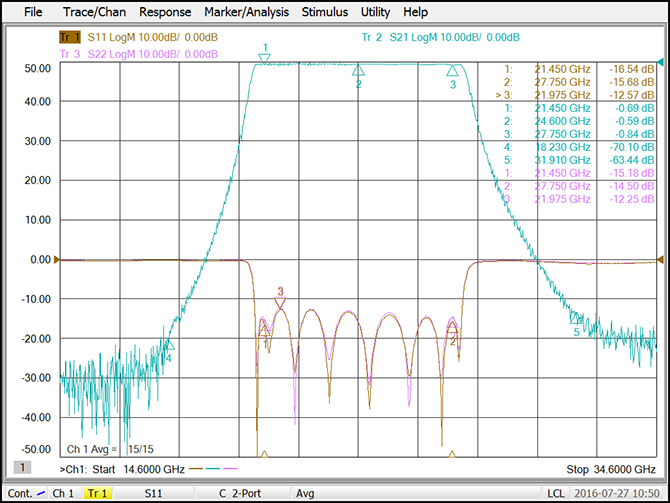
Task: Click the teal S21 trace legend line
Action: 213,469
